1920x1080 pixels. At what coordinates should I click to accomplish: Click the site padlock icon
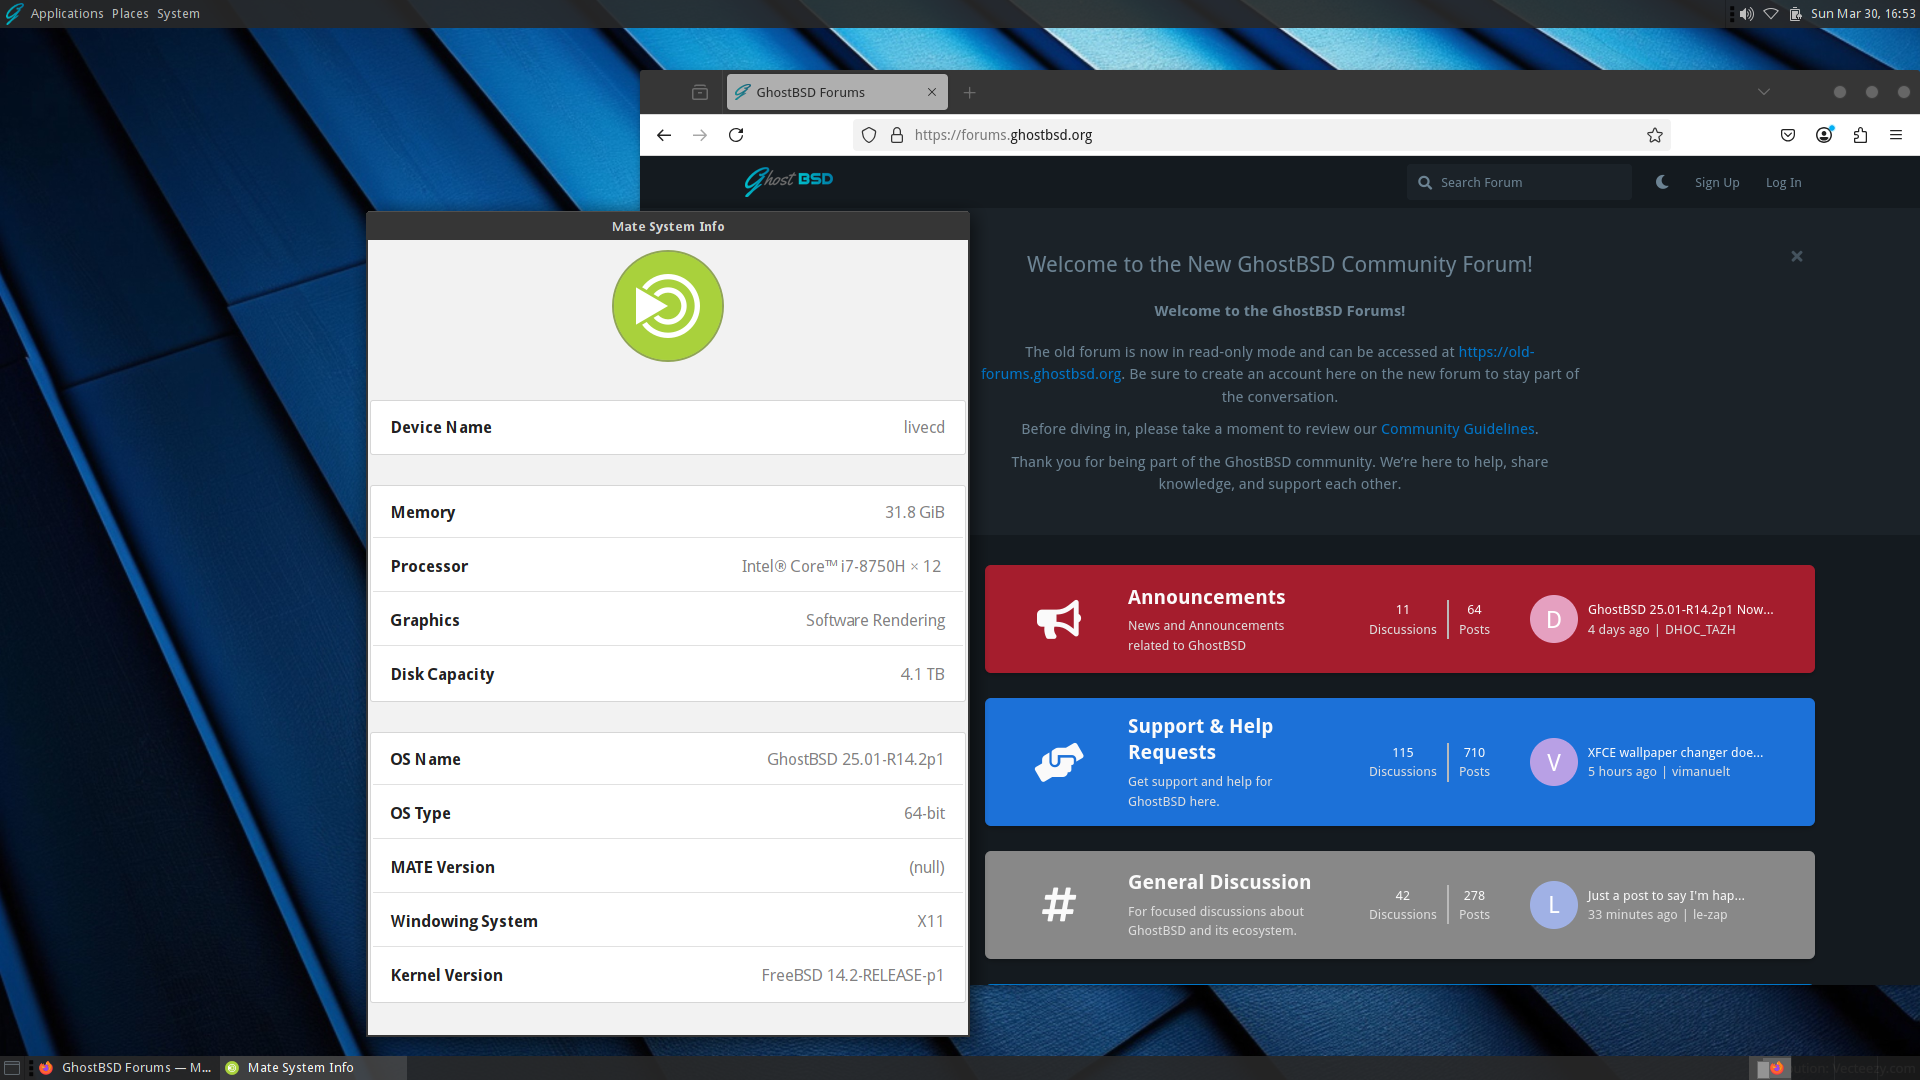pyautogui.click(x=897, y=135)
